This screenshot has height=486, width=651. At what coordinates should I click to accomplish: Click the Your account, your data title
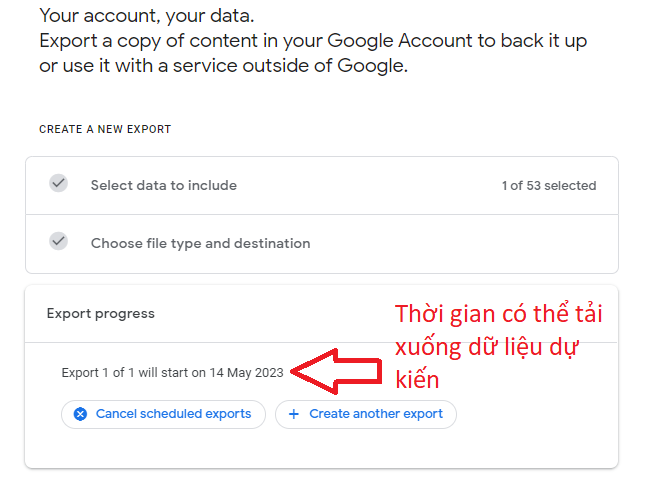pos(147,16)
